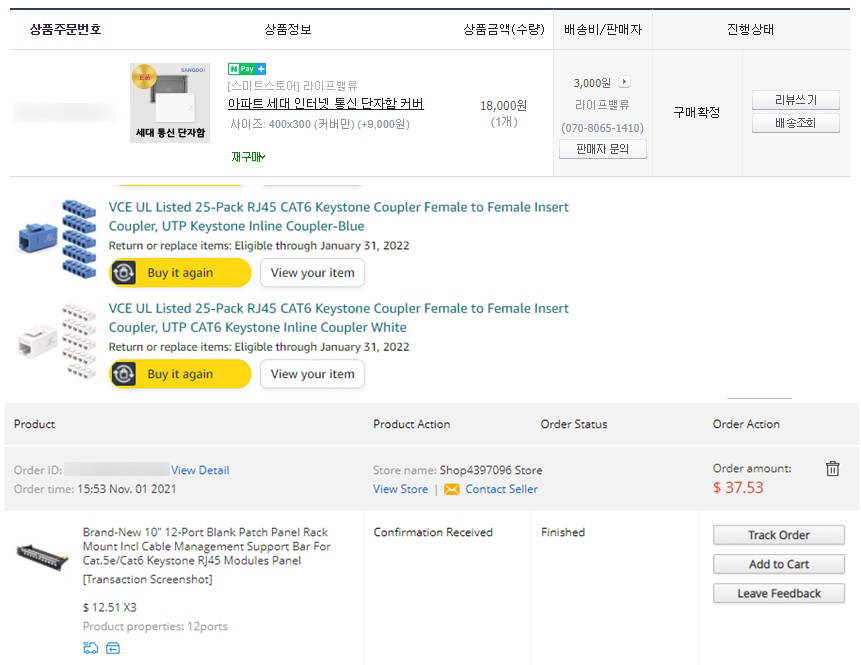Open the Transaction Screenshot link

[147, 579]
